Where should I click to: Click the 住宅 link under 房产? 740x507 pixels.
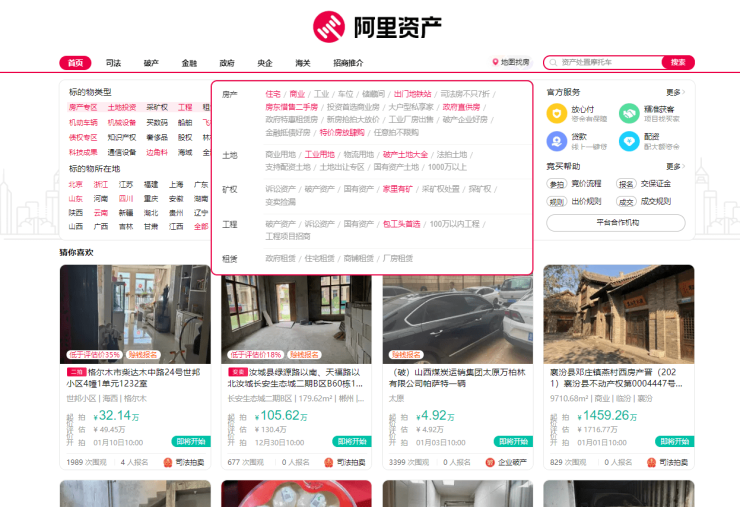[273, 94]
